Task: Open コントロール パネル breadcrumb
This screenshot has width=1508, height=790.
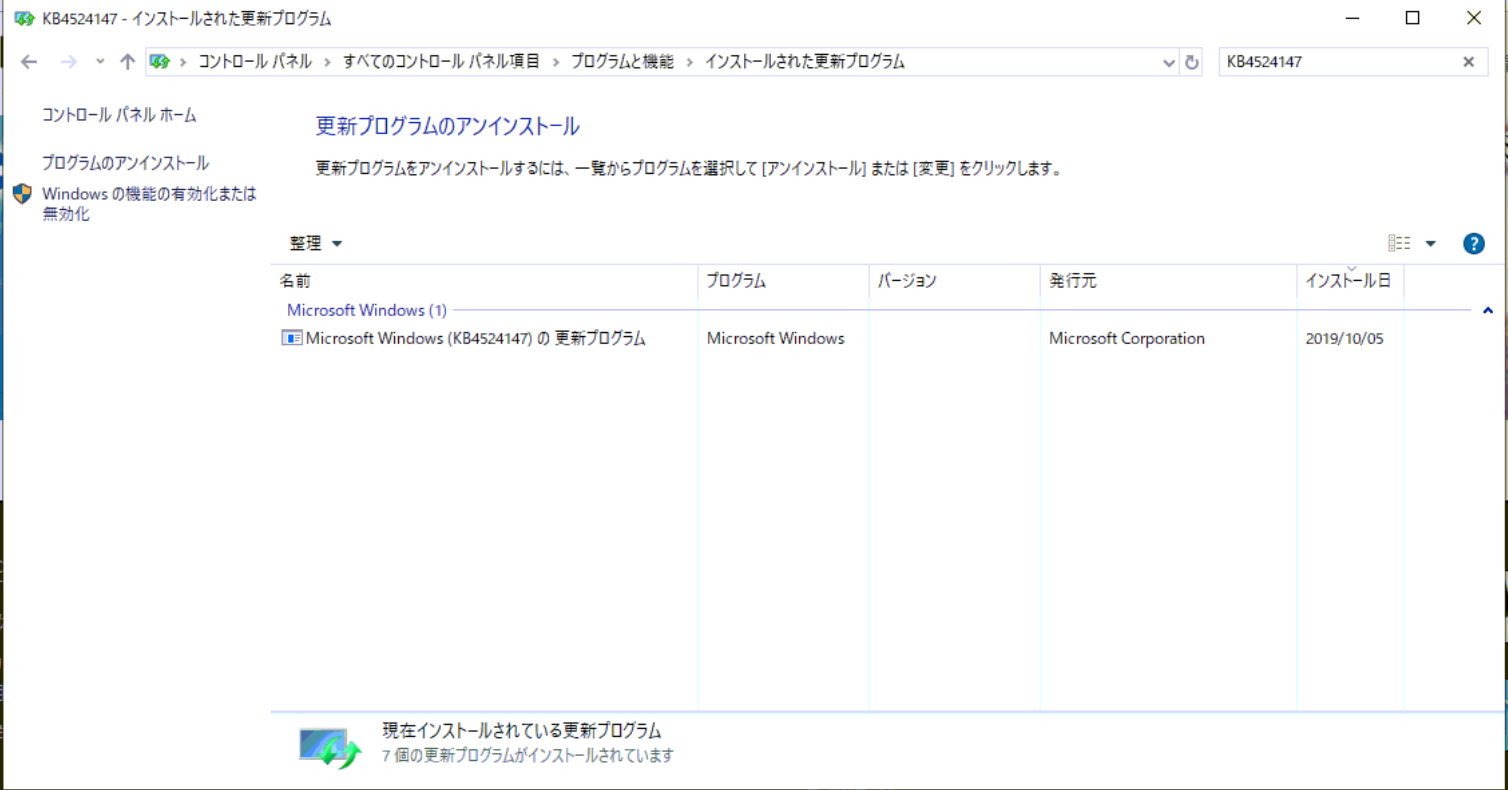Action: tap(254, 62)
